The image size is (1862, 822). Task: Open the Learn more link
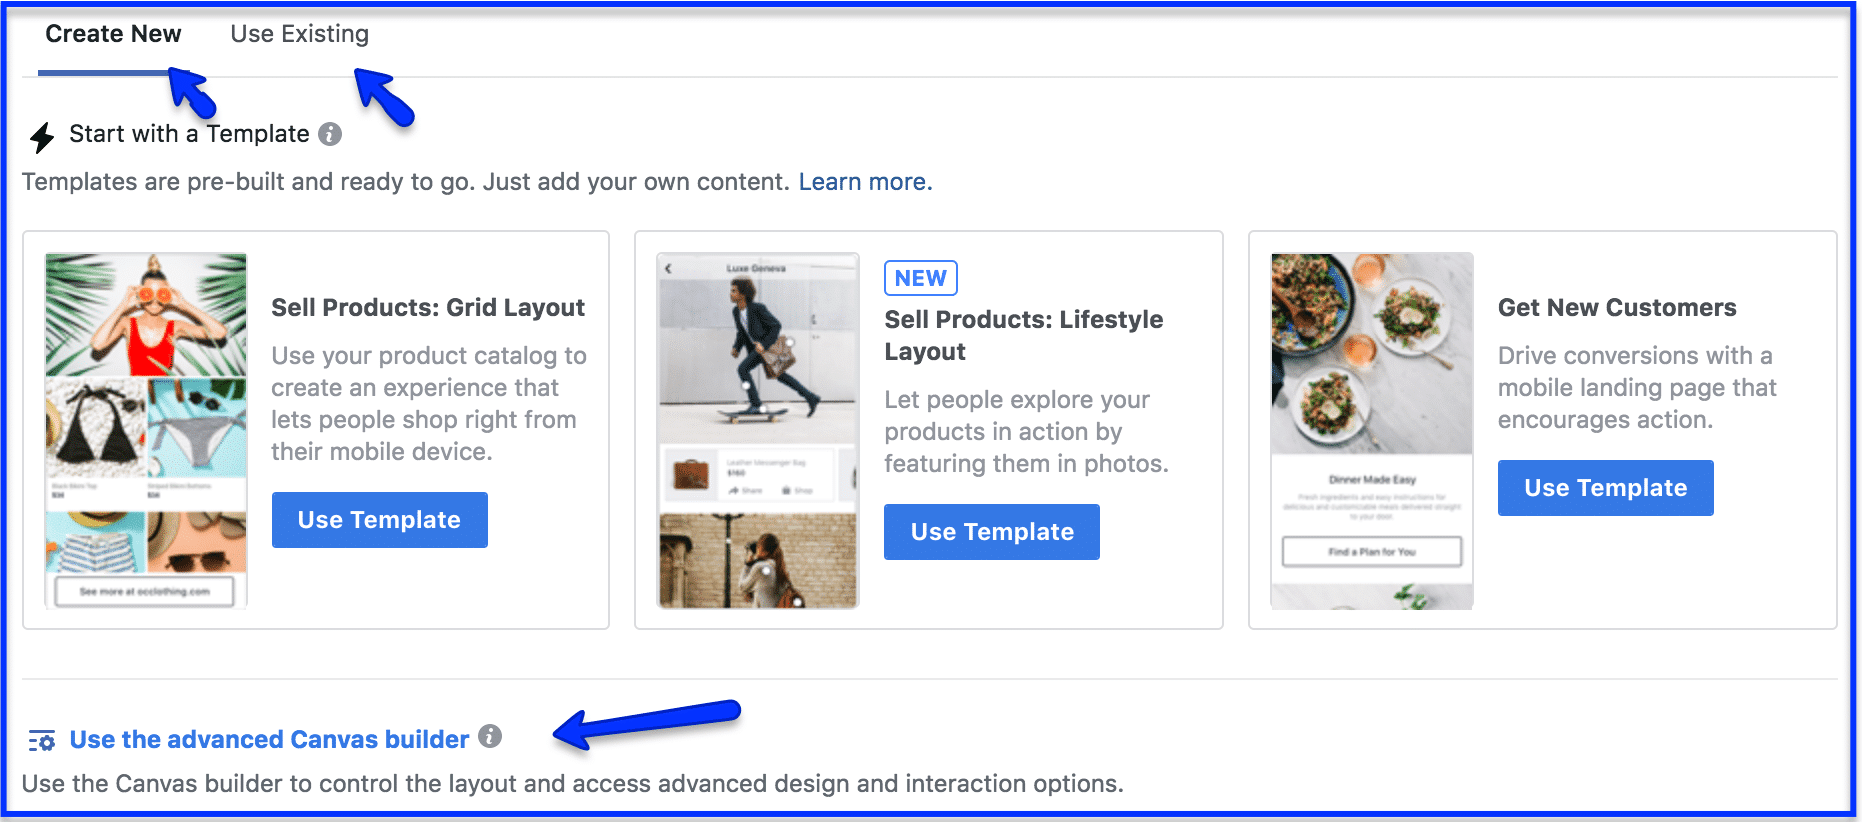[865, 182]
